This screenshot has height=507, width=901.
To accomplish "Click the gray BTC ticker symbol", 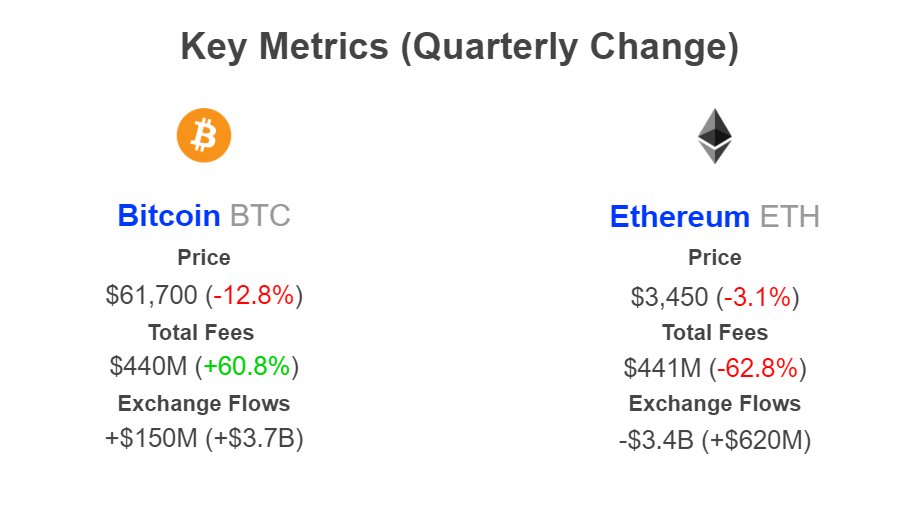I will click(260, 215).
